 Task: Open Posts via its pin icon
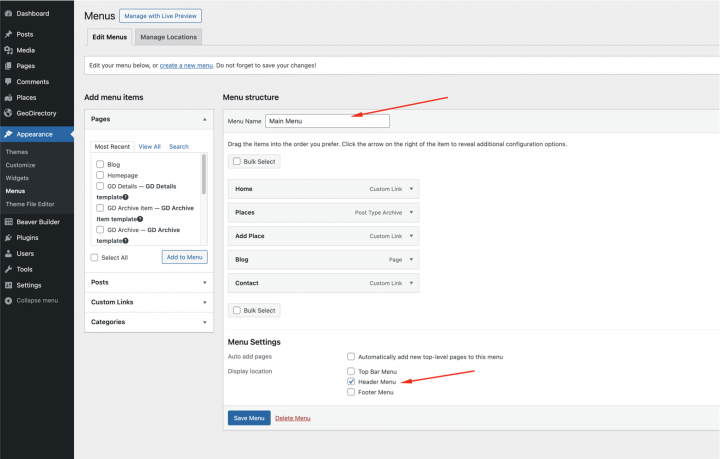8,34
